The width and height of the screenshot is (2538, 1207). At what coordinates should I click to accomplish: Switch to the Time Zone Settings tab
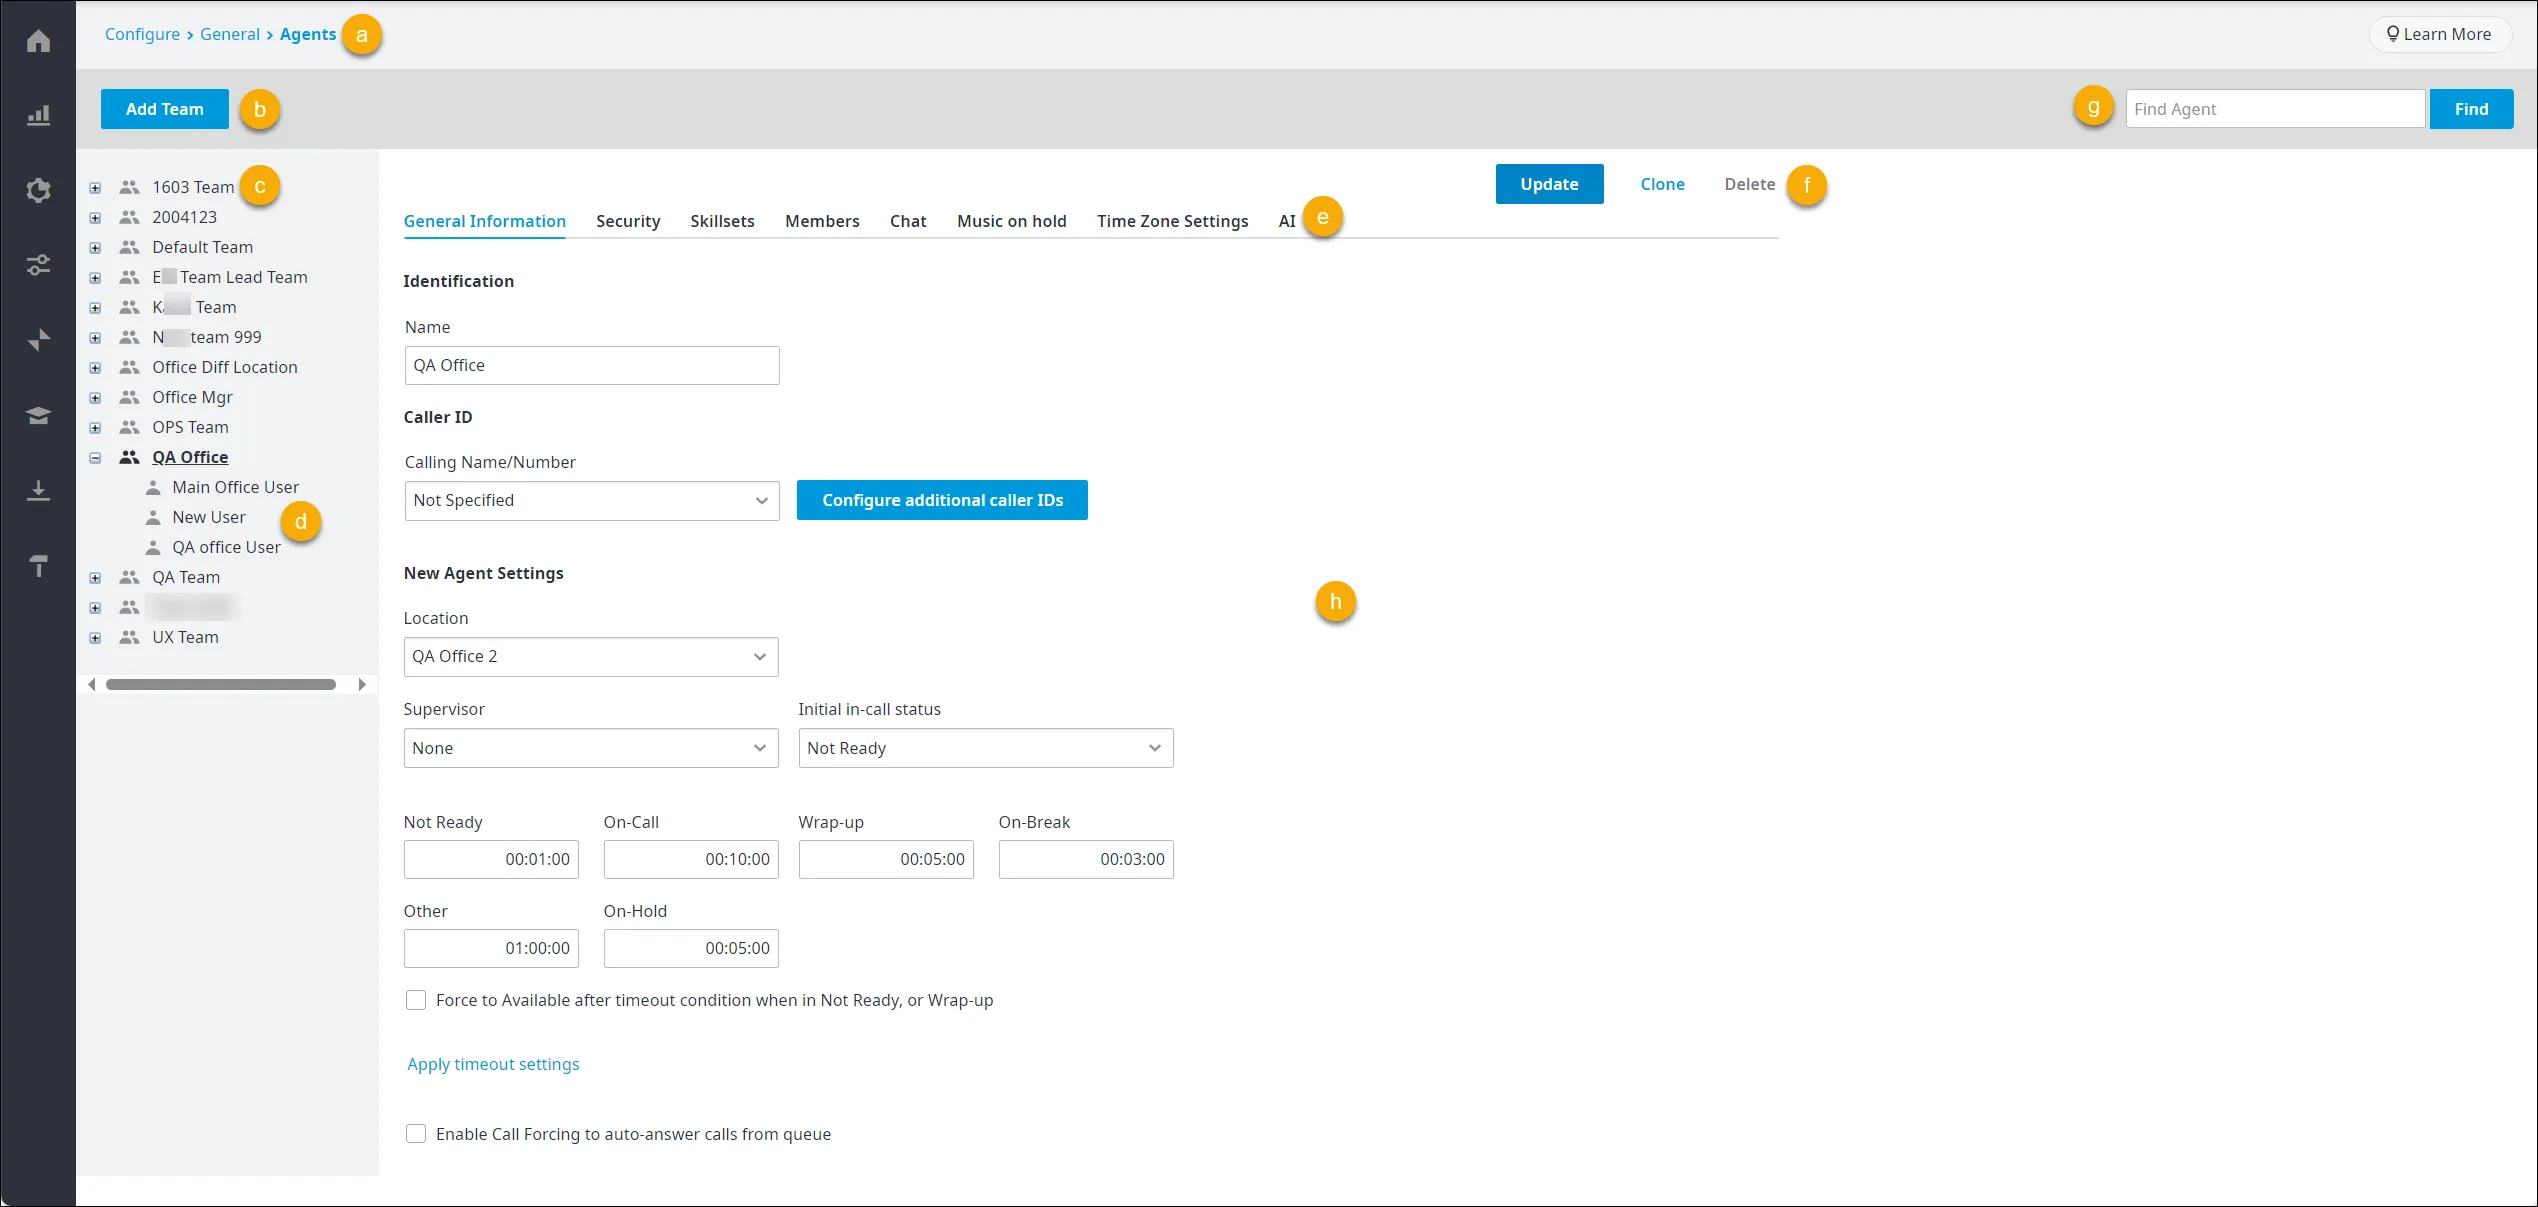(x=1172, y=221)
